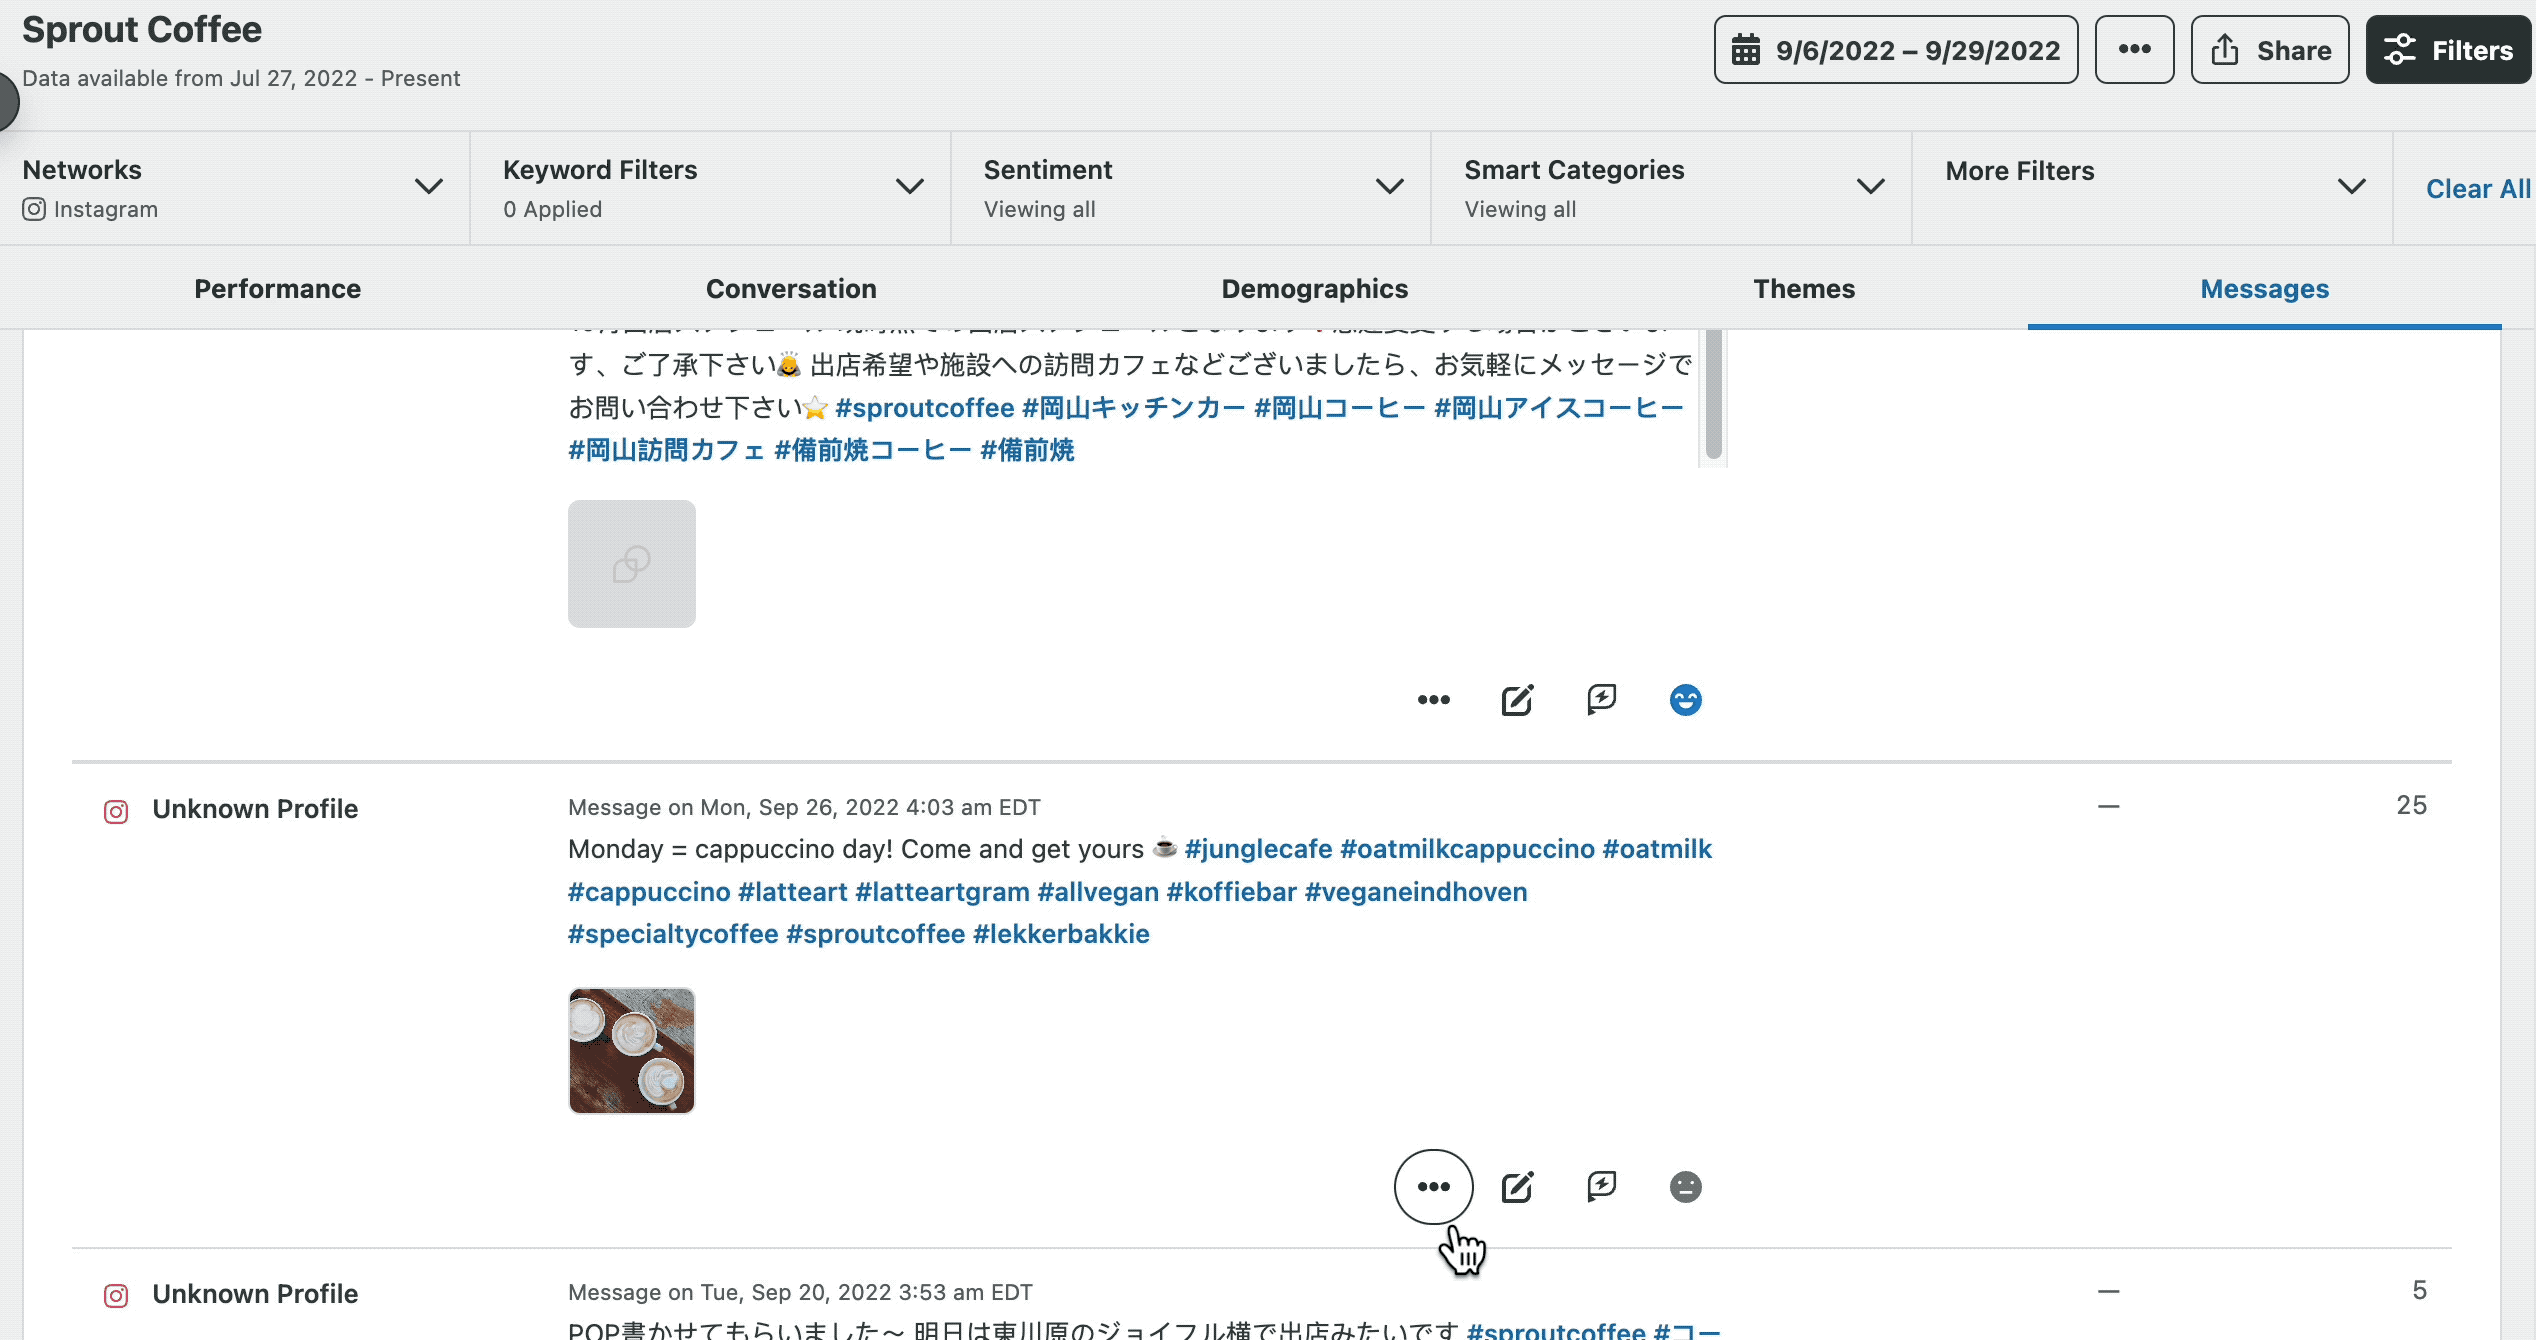This screenshot has width=2536, height=1340.
Task: Switch to the Themes tab
Action: coord(1804,289)
